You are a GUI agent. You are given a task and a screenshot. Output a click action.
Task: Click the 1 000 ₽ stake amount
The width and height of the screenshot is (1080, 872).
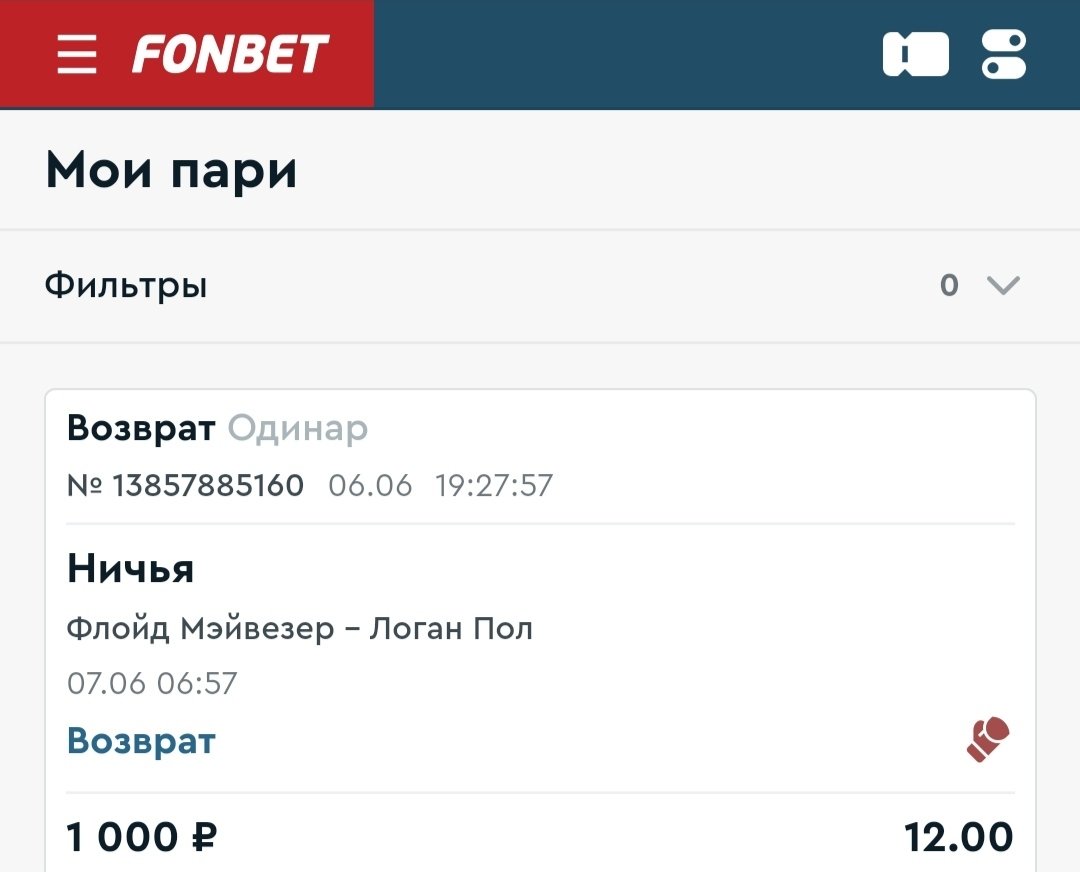tap(142, 836)
